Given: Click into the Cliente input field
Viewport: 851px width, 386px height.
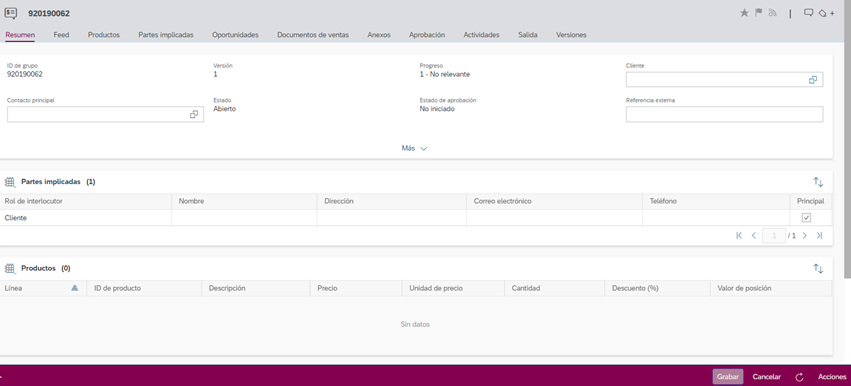Looking at the screenshot, I should point(724,80).
